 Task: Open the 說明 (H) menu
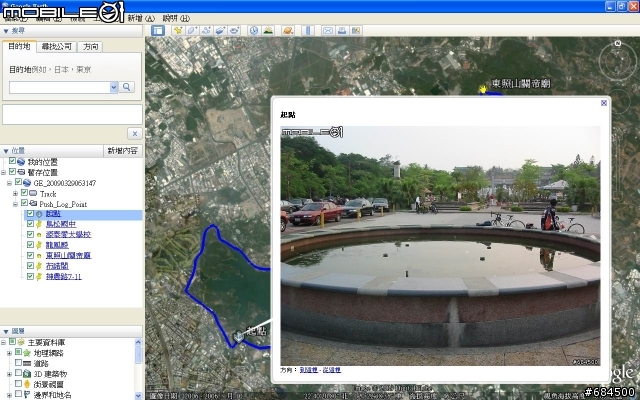[x=176, y=18]
